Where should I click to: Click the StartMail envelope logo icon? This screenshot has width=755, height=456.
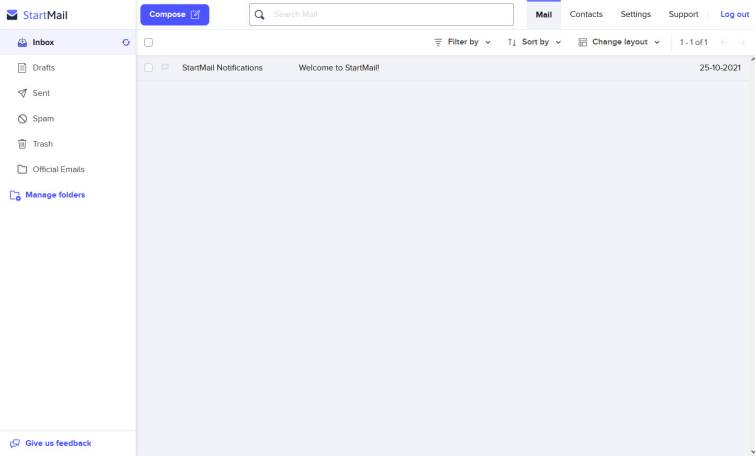coord(12,15)
